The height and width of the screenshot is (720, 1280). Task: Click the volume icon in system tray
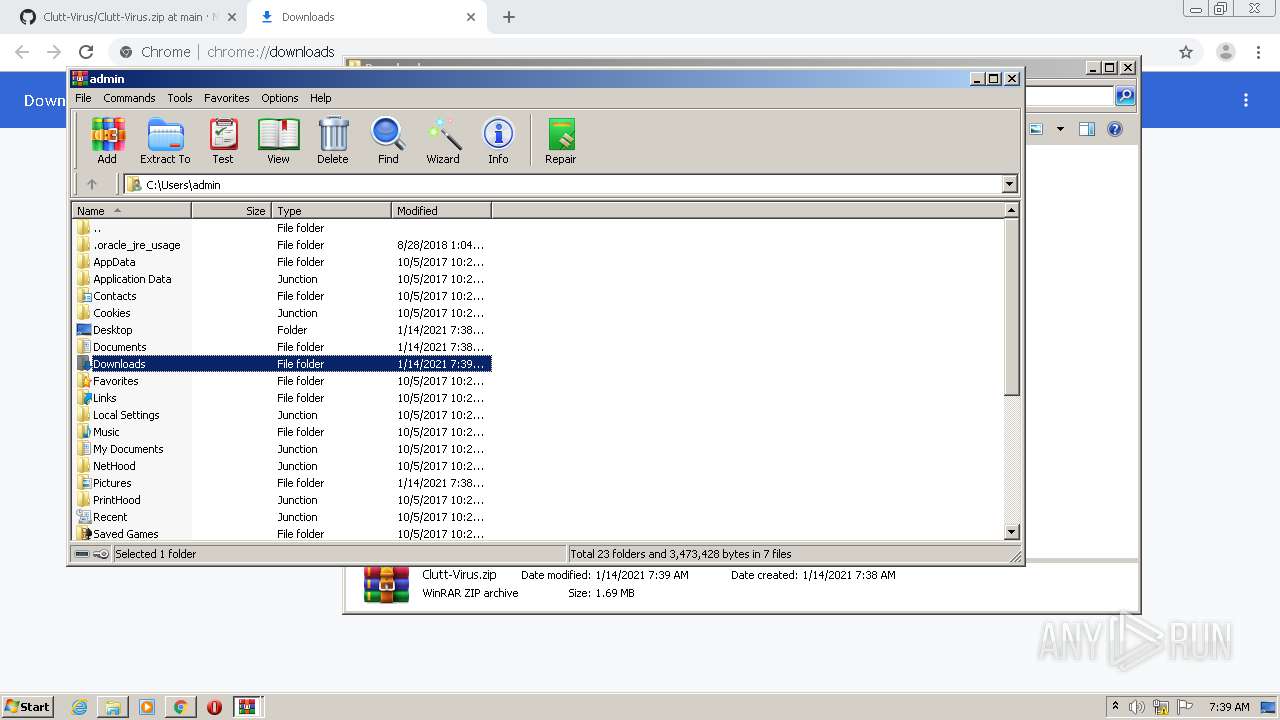[1137, 707]
